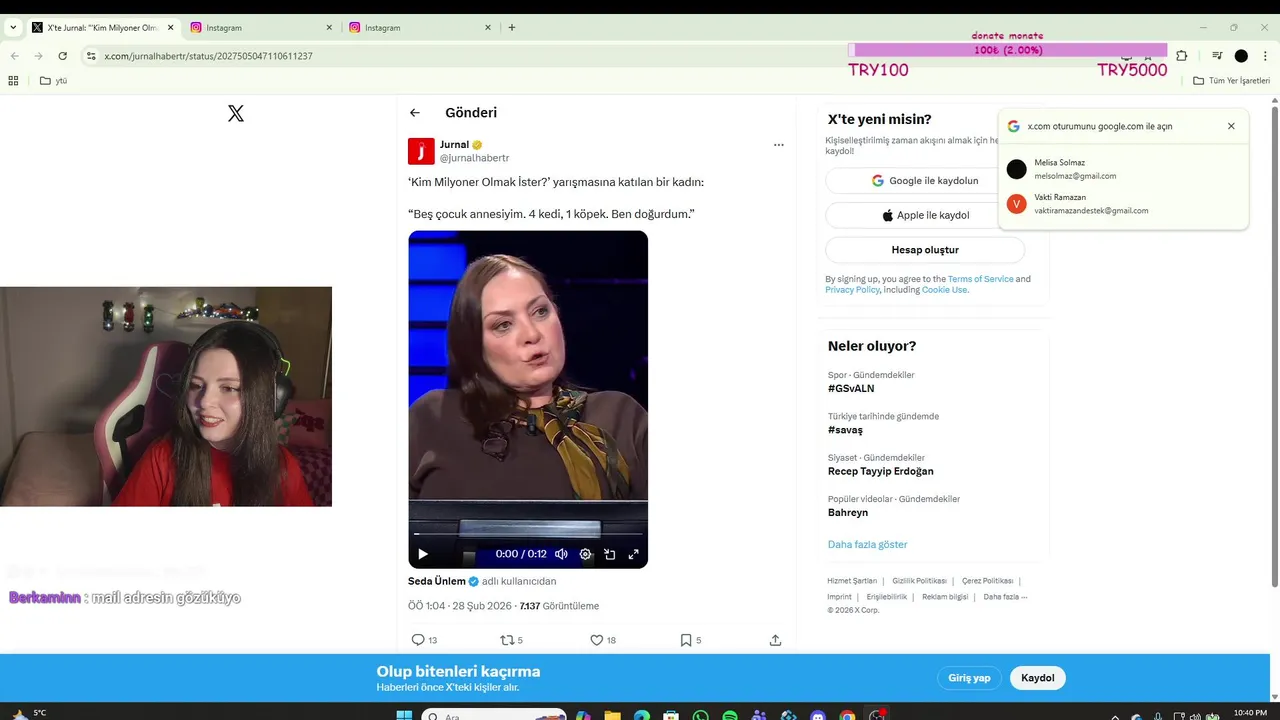Open the #GSvALN trending topic
The height and width of the screenshot is (720, 1280).
(851, 389)
